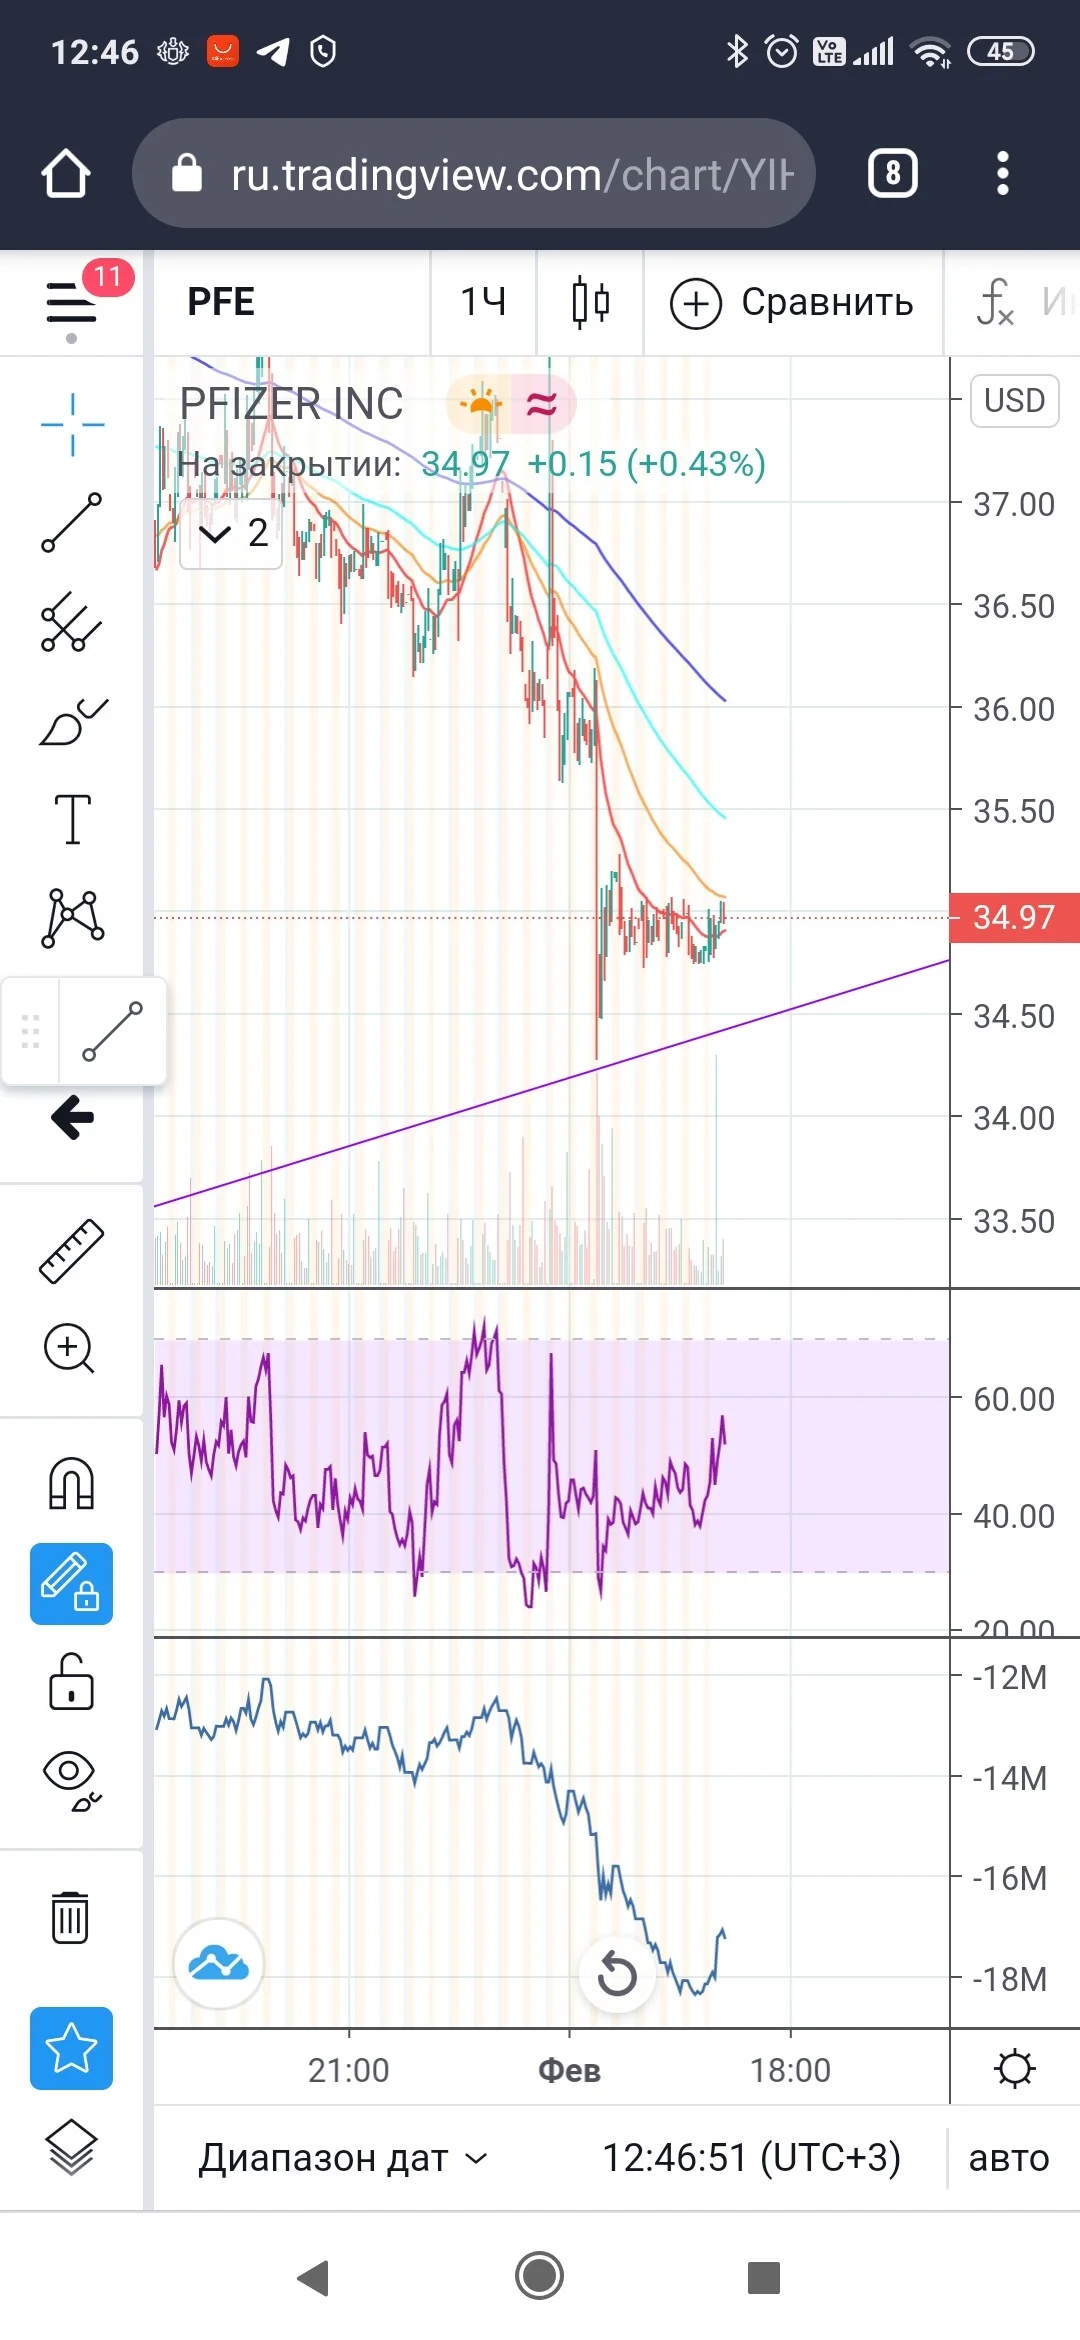1080x2340 pixels.
Task: Open the fx indicators menu
Action: 996,302
